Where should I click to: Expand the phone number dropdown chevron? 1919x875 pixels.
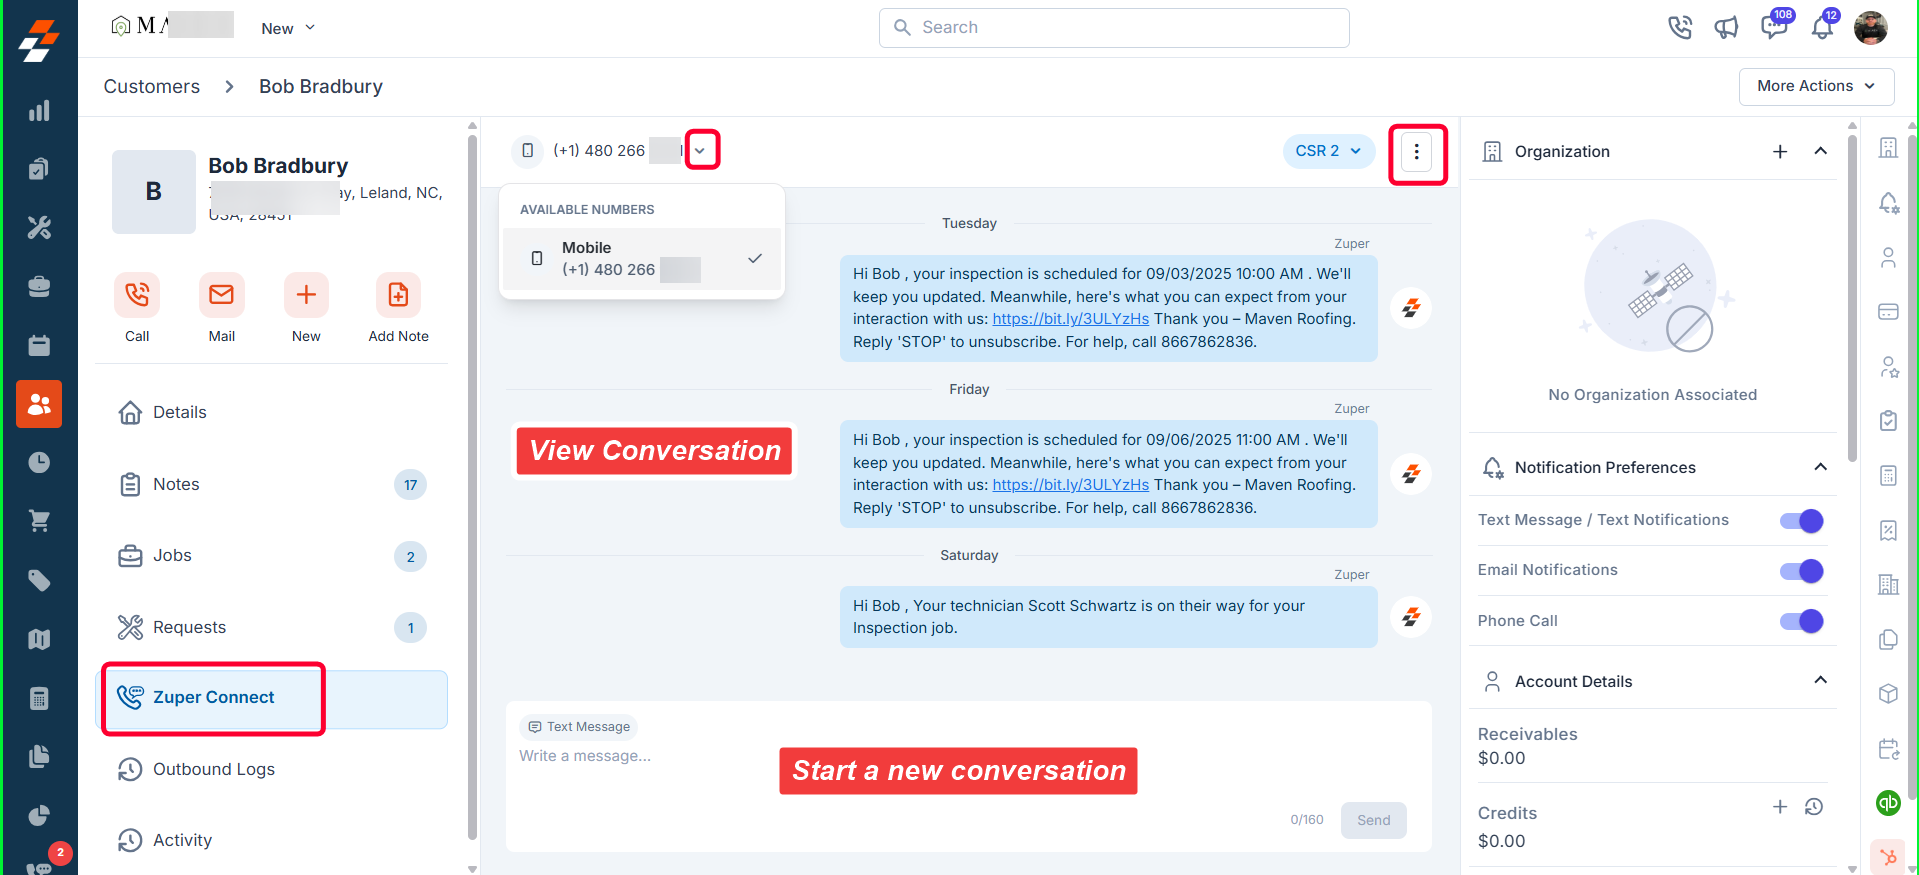tap(700, 151)
